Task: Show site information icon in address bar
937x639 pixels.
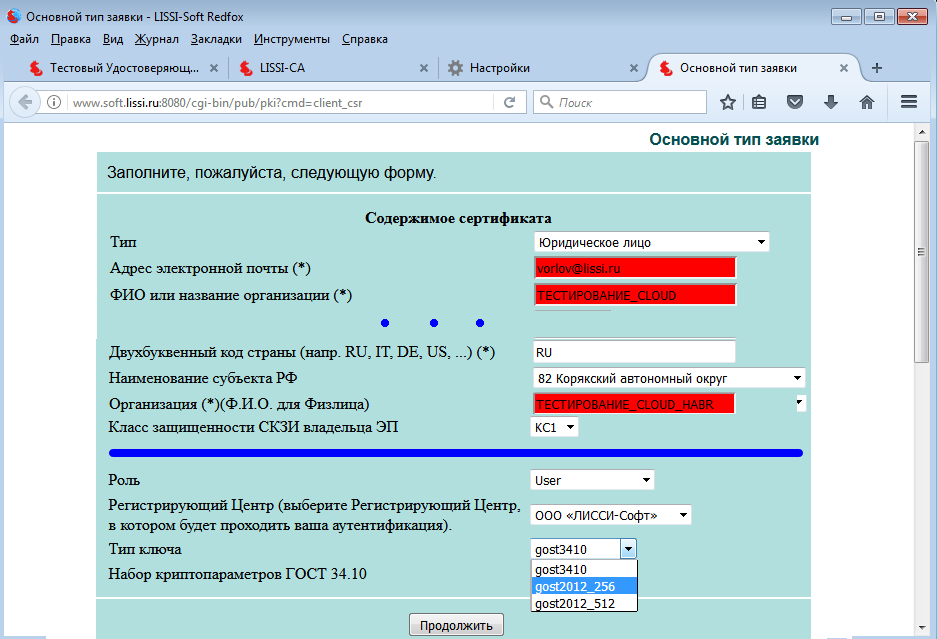Action: pos(54,102)
